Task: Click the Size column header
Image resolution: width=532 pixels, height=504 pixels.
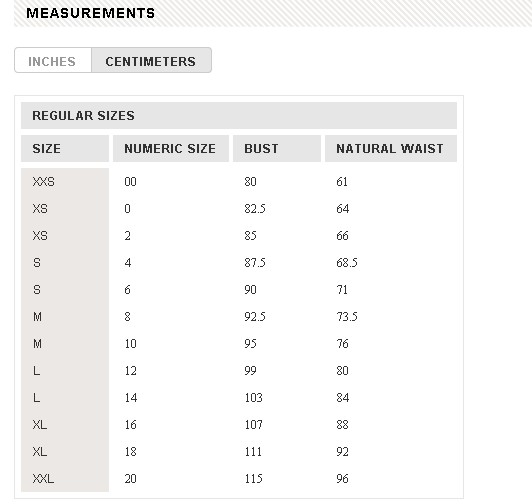Action: 65,149
